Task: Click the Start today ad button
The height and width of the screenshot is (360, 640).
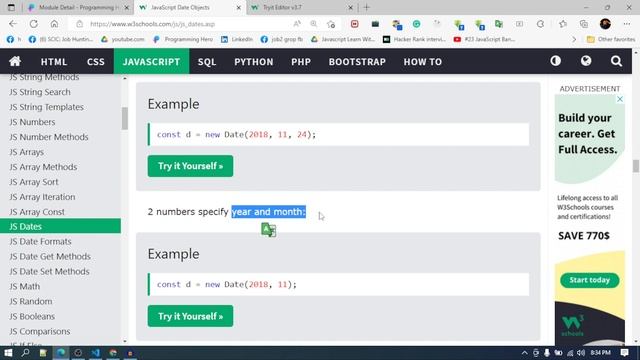Action: pos(589,280)
